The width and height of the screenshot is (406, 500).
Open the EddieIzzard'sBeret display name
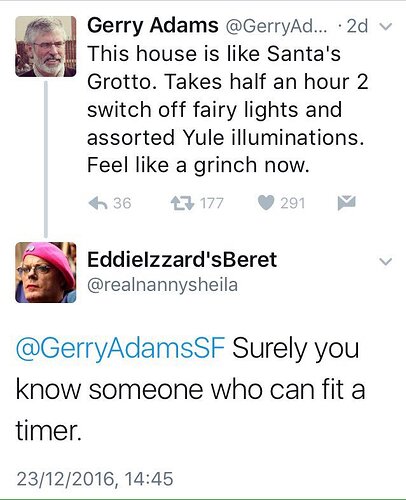(x=182, y=260)
